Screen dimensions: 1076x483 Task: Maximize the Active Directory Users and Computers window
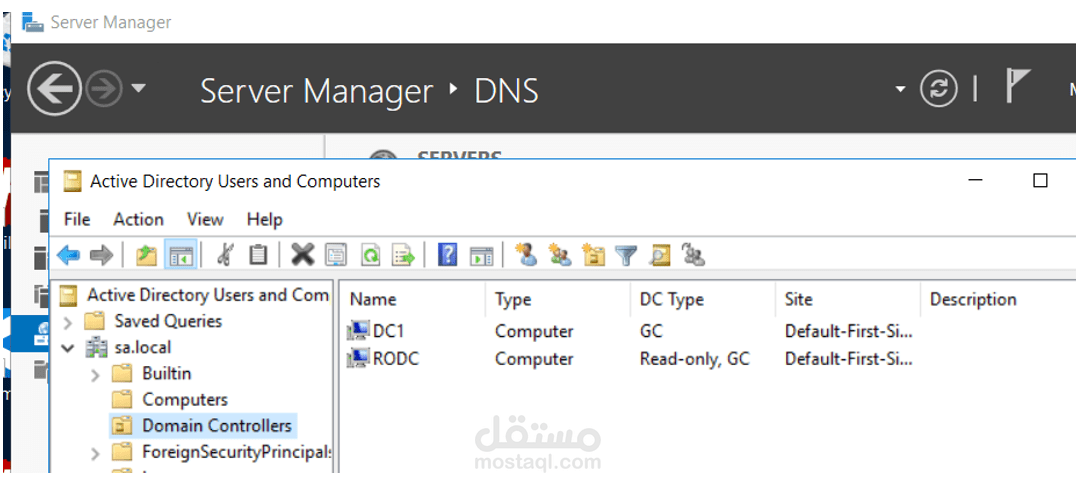[x=1040, y=181]
